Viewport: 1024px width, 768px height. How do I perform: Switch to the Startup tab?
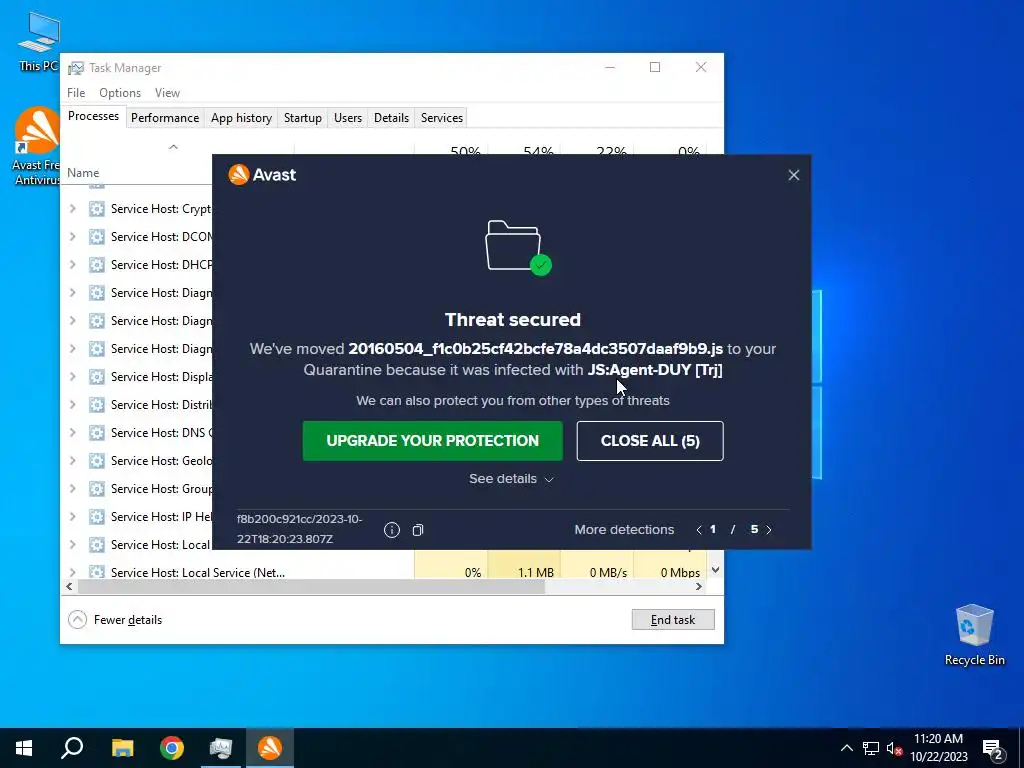(302, 118)
